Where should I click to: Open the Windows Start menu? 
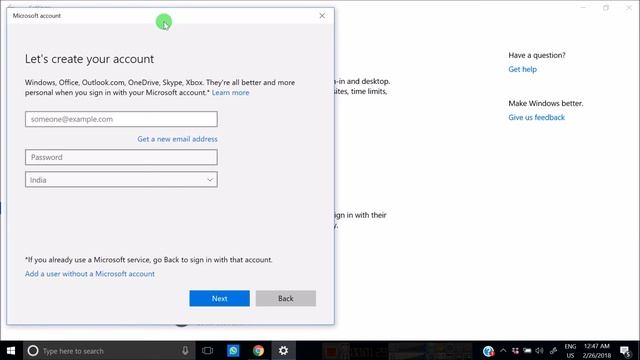coord(11,351)
